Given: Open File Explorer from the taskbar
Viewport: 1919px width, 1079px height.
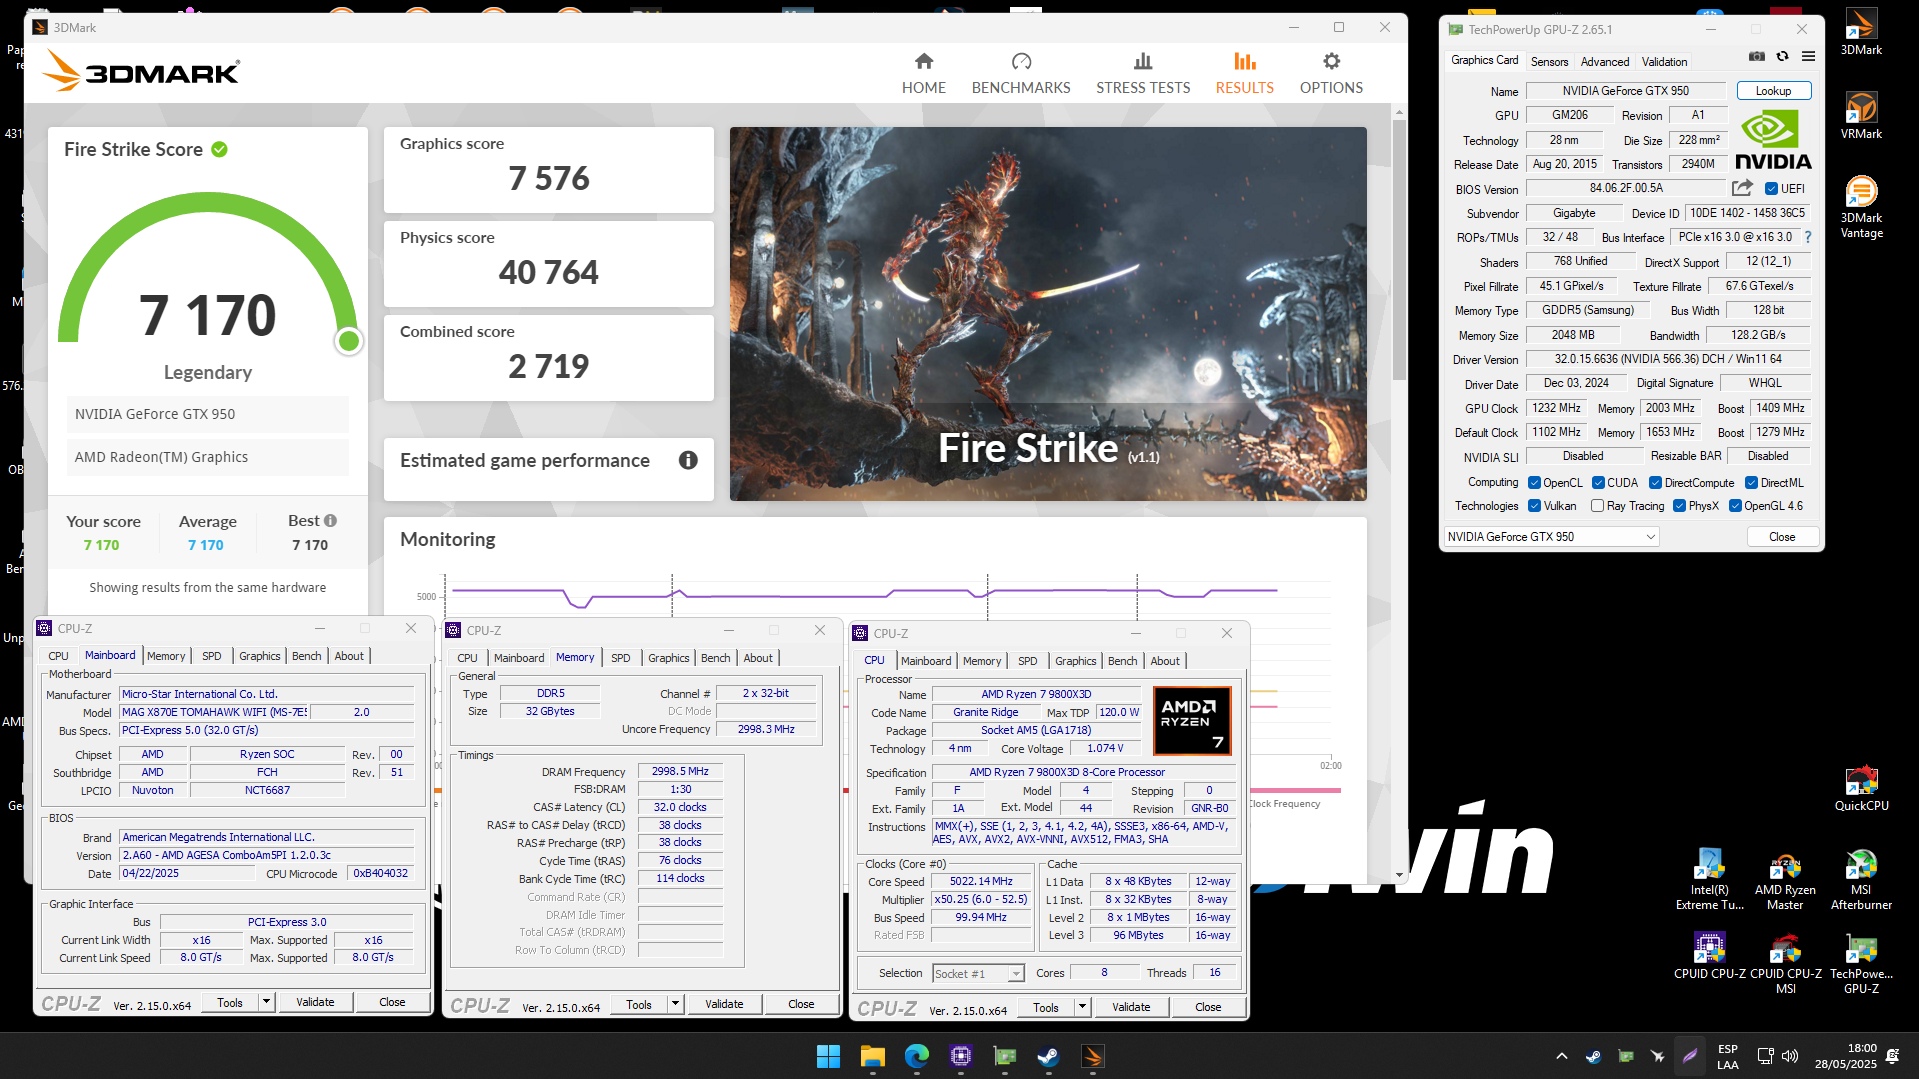Looking at the screenshot, I should [872, 1056].
